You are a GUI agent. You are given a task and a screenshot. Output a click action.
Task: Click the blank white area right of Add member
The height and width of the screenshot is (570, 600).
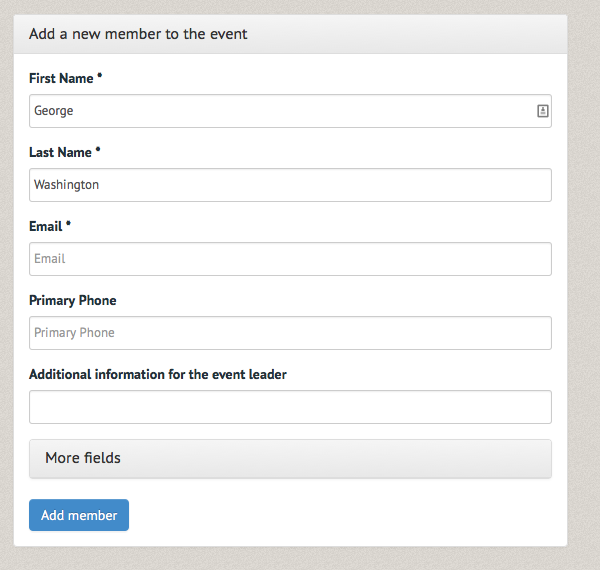[344, 515]
